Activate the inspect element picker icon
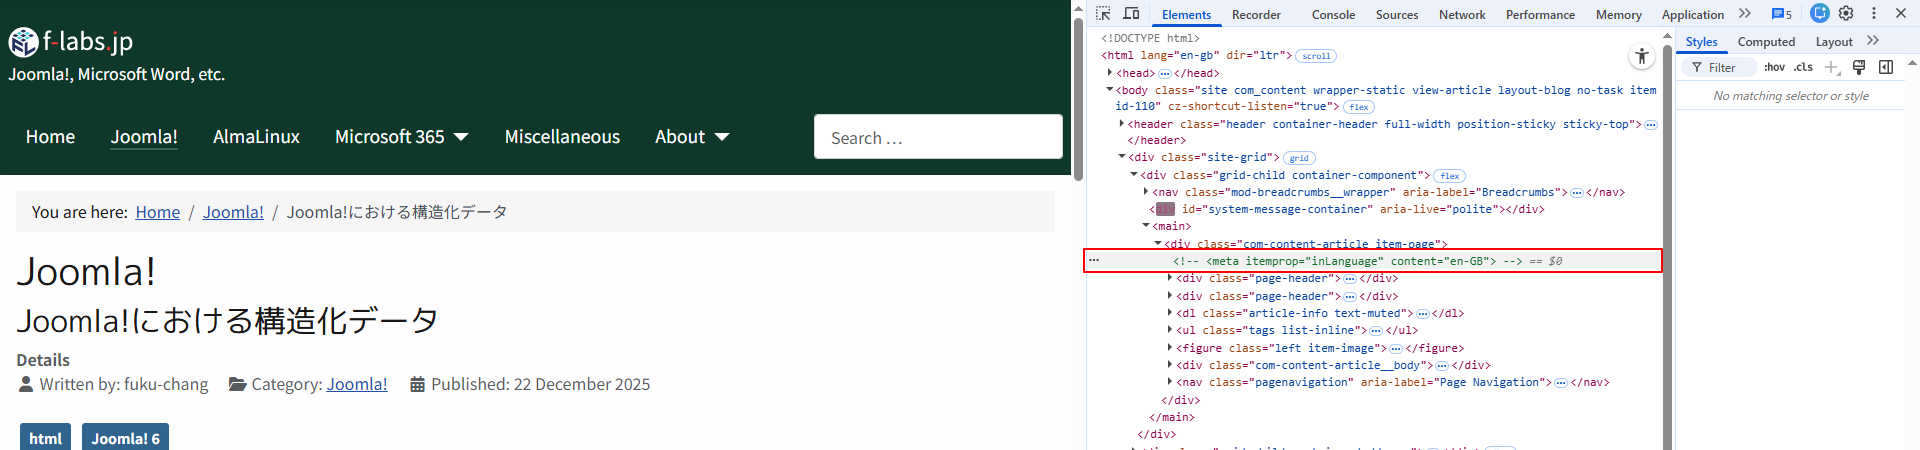Viewport: 1920px width, 450px height. click(1103, 14)
